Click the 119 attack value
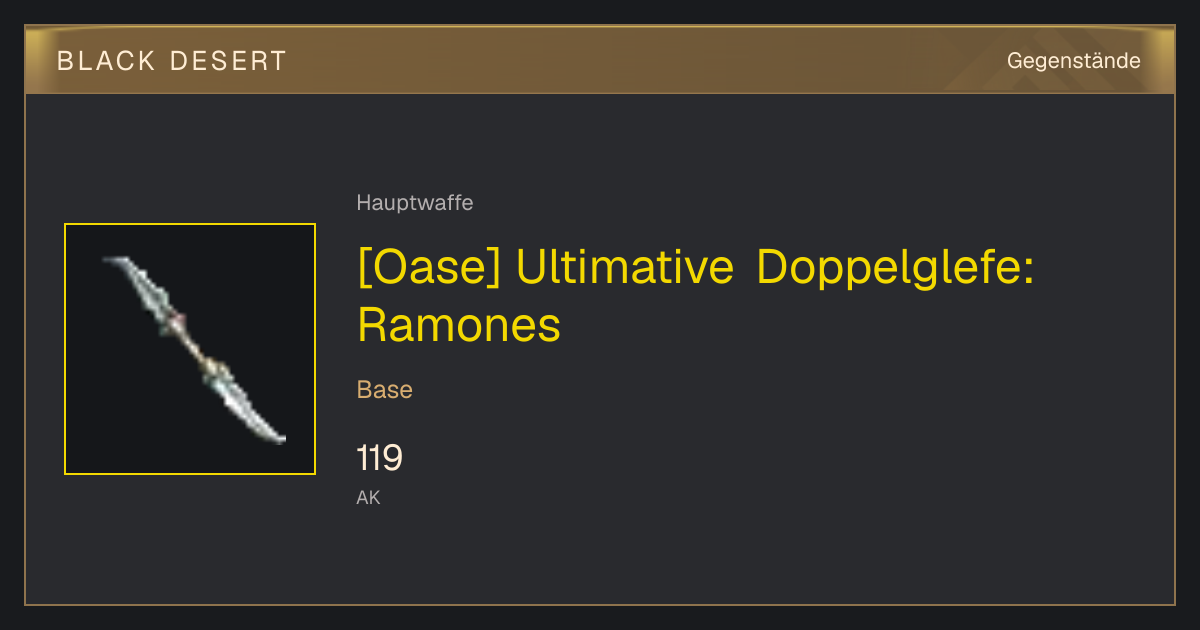1200x630 pixels. (x=379, y=458)
